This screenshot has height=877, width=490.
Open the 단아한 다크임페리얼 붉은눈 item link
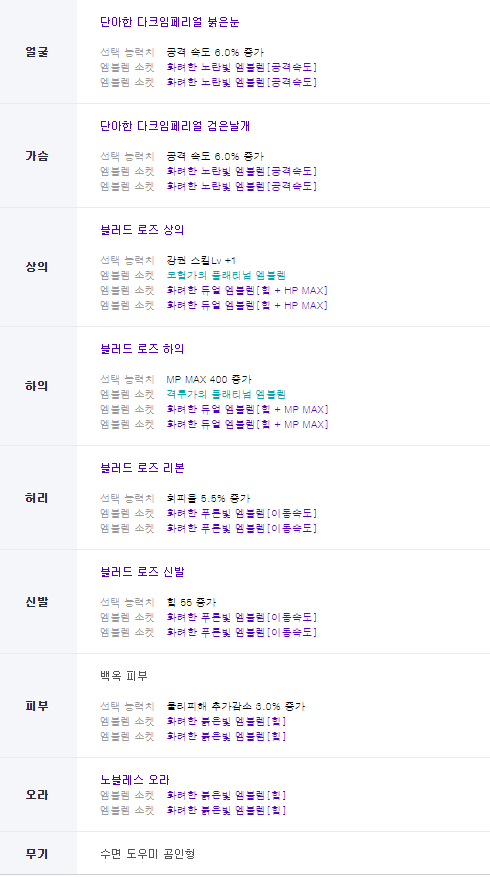pos(169,22)
